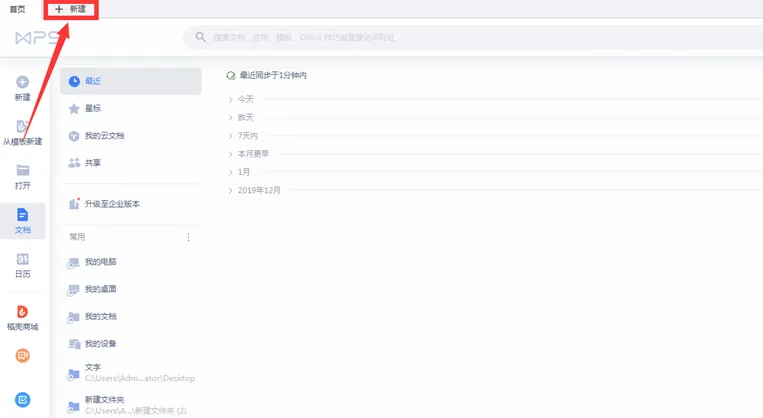Open the 常用 more options dots

coord(188,237)
